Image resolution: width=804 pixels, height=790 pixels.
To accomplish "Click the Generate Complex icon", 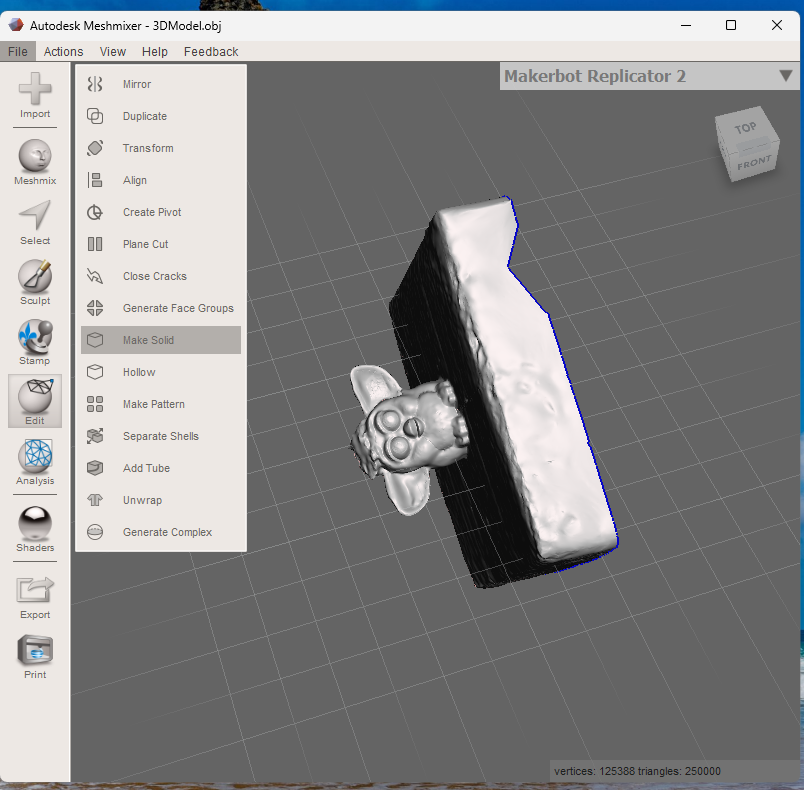I will (95, 532).
